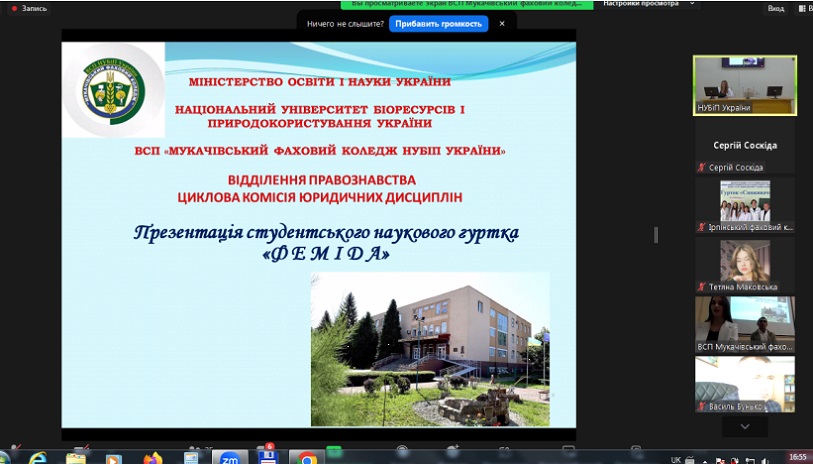Screen dimensions: 813x464
Task: Open the media player taskbar icon
Action: click(114, 459)
